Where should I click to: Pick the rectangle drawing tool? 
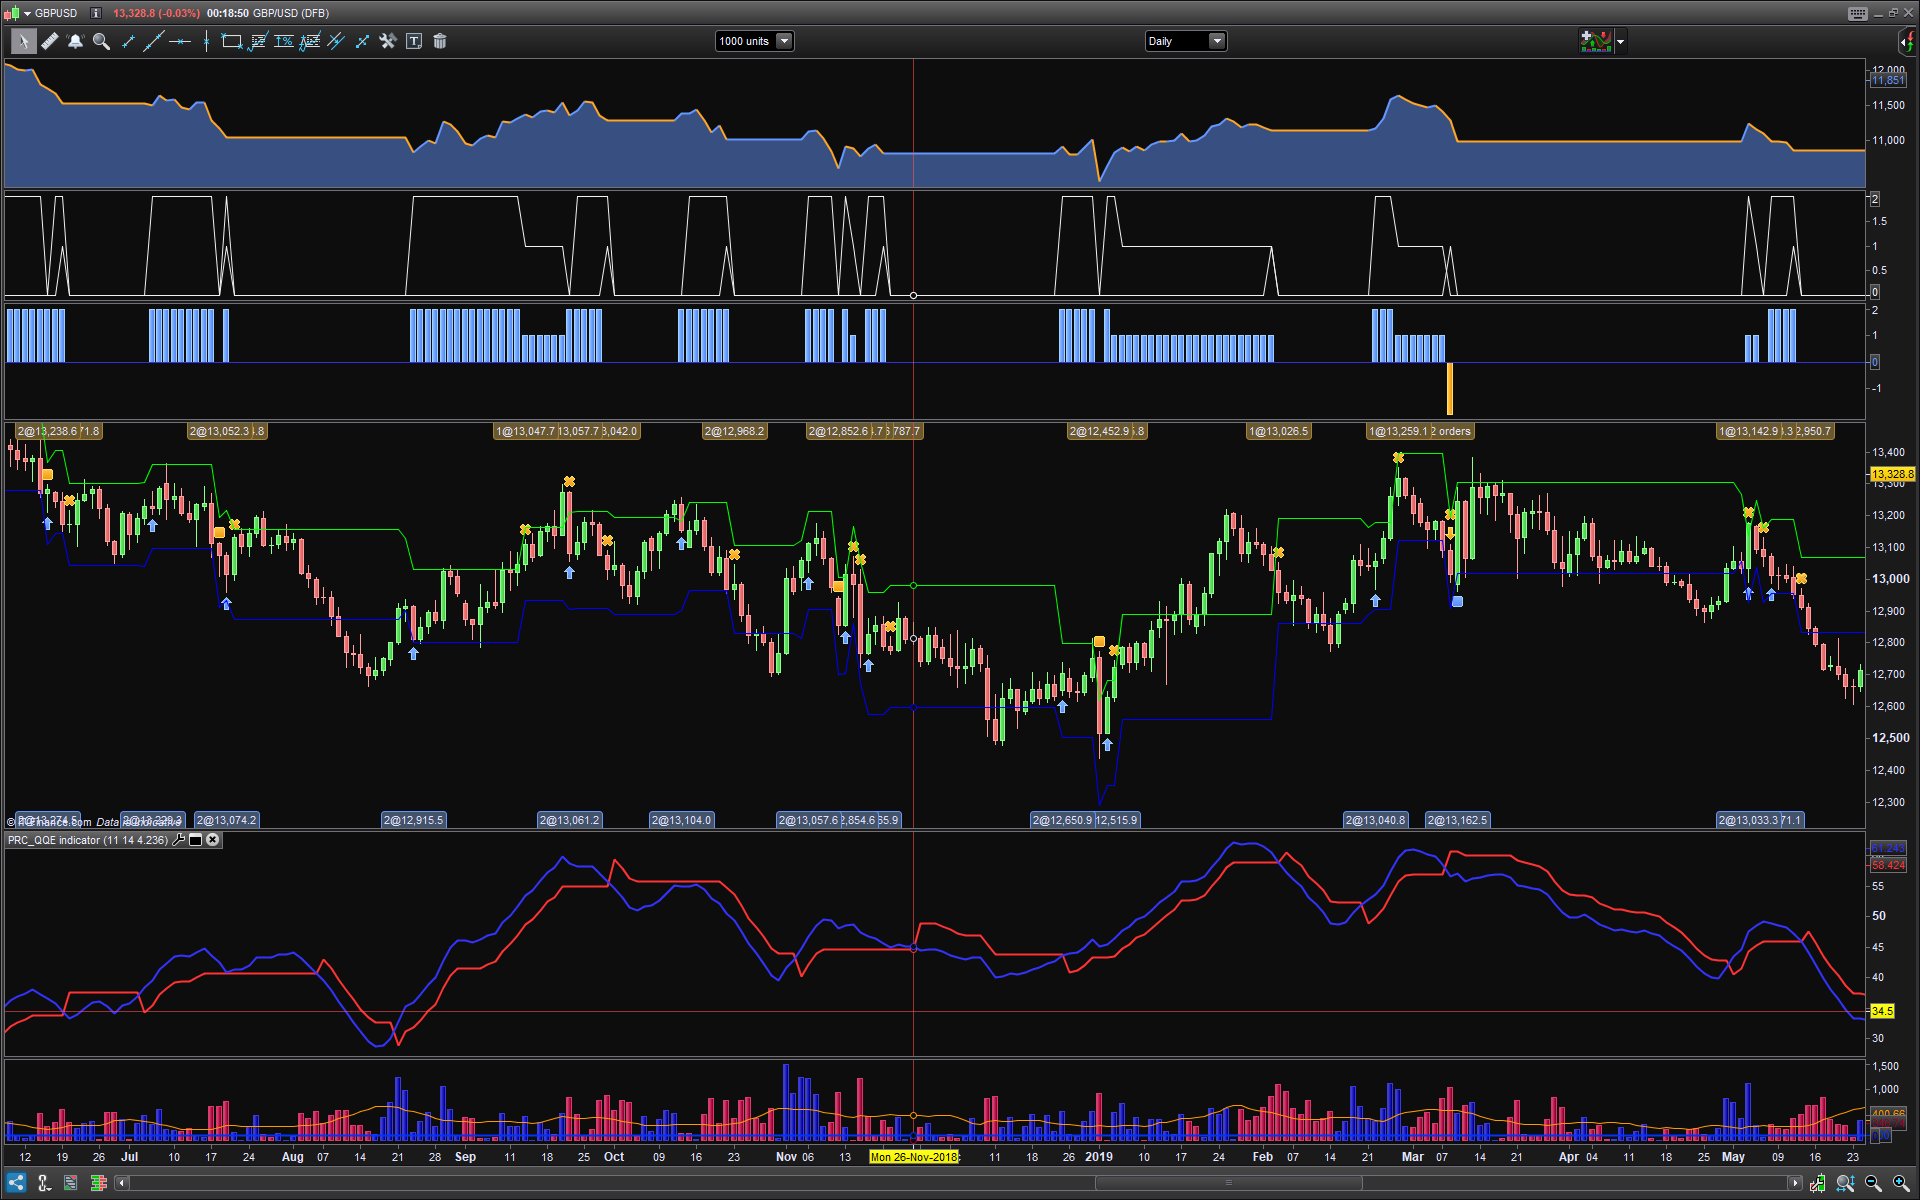(231, 41)
